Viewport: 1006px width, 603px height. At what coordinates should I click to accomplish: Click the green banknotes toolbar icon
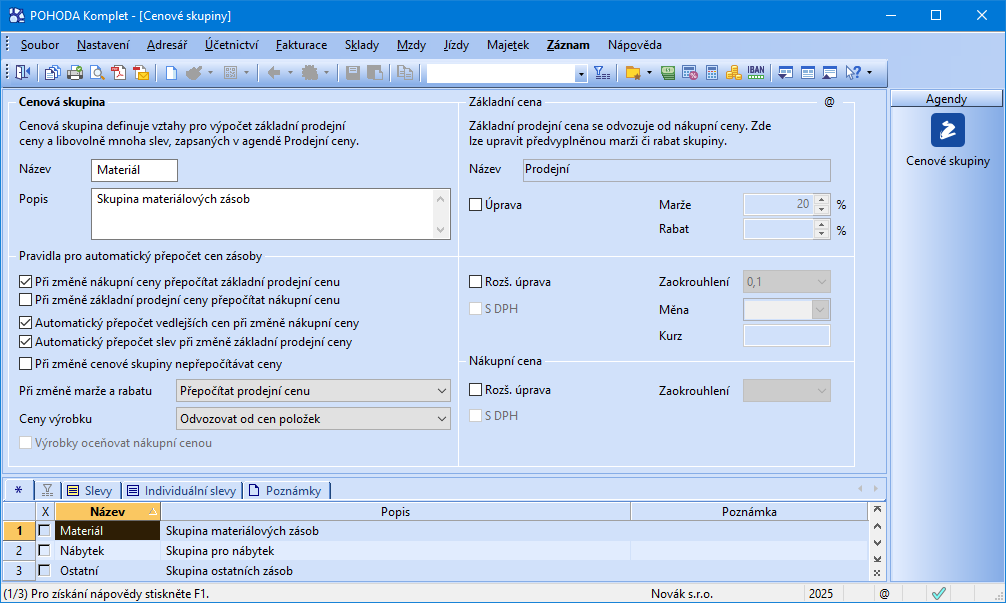pyautogui.click(x=668, y=72)
